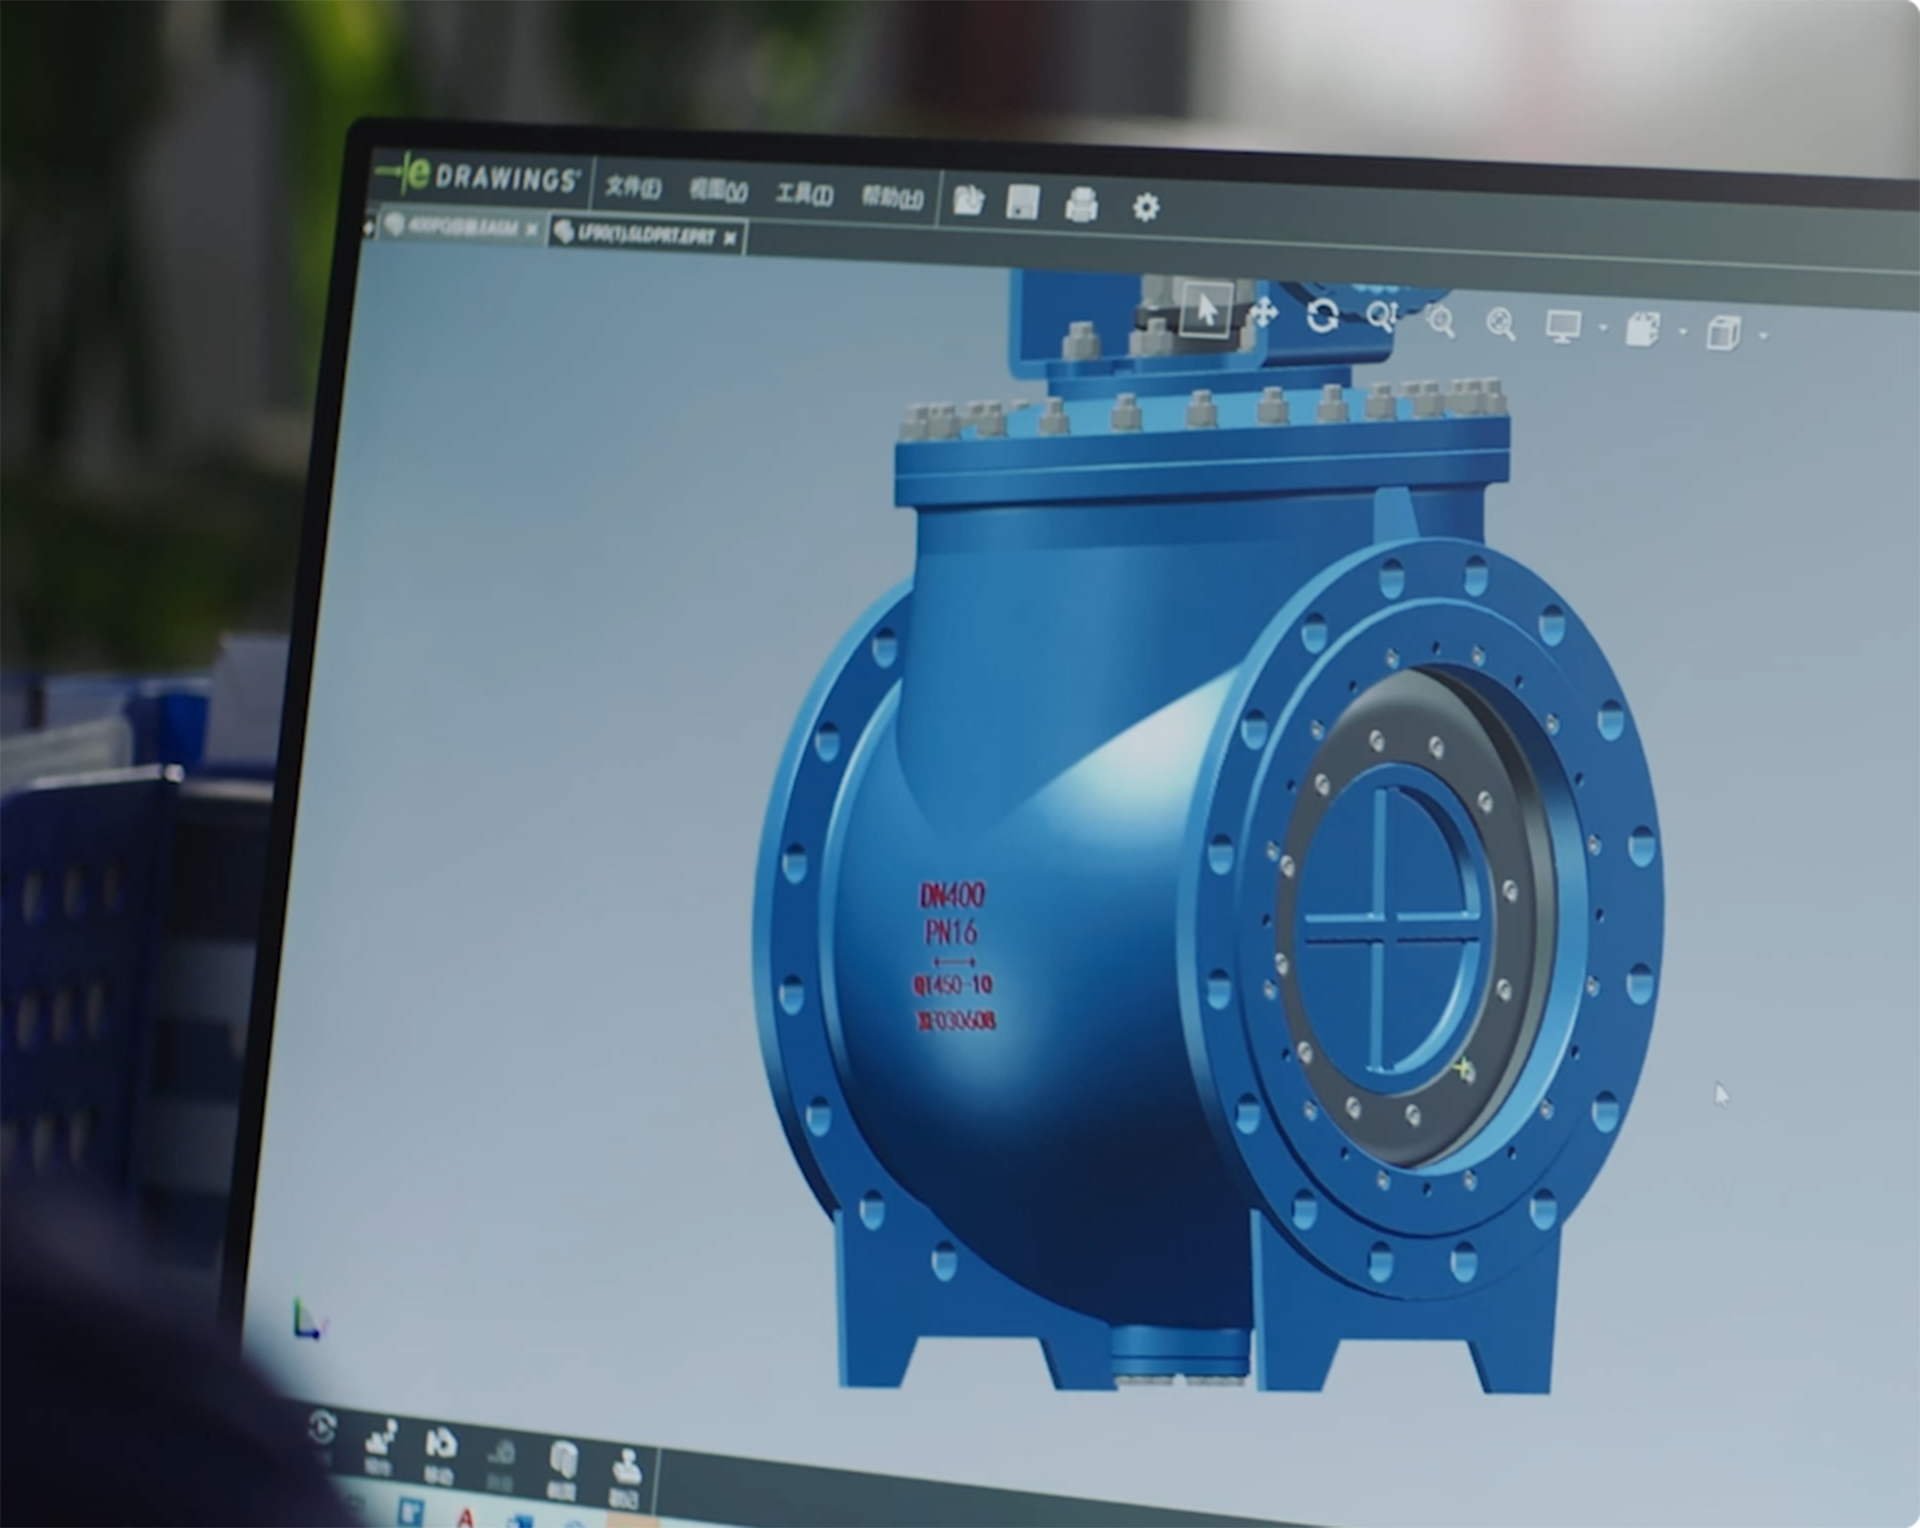Image resolution: width=1920 pixels, height=1528 pixels.
Task: Expand the view orientation dropdown arrow
Action: point(1683,332)
